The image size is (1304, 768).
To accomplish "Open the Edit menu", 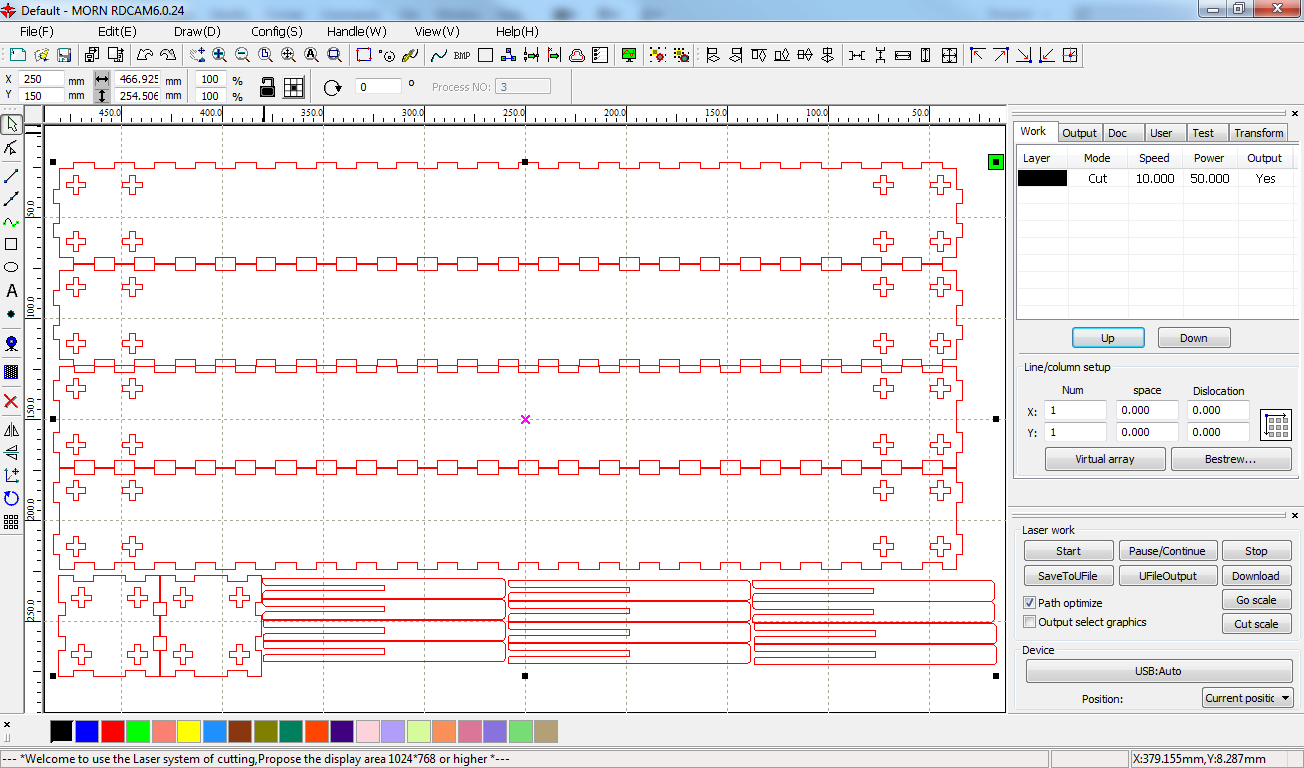I will 117,31.
